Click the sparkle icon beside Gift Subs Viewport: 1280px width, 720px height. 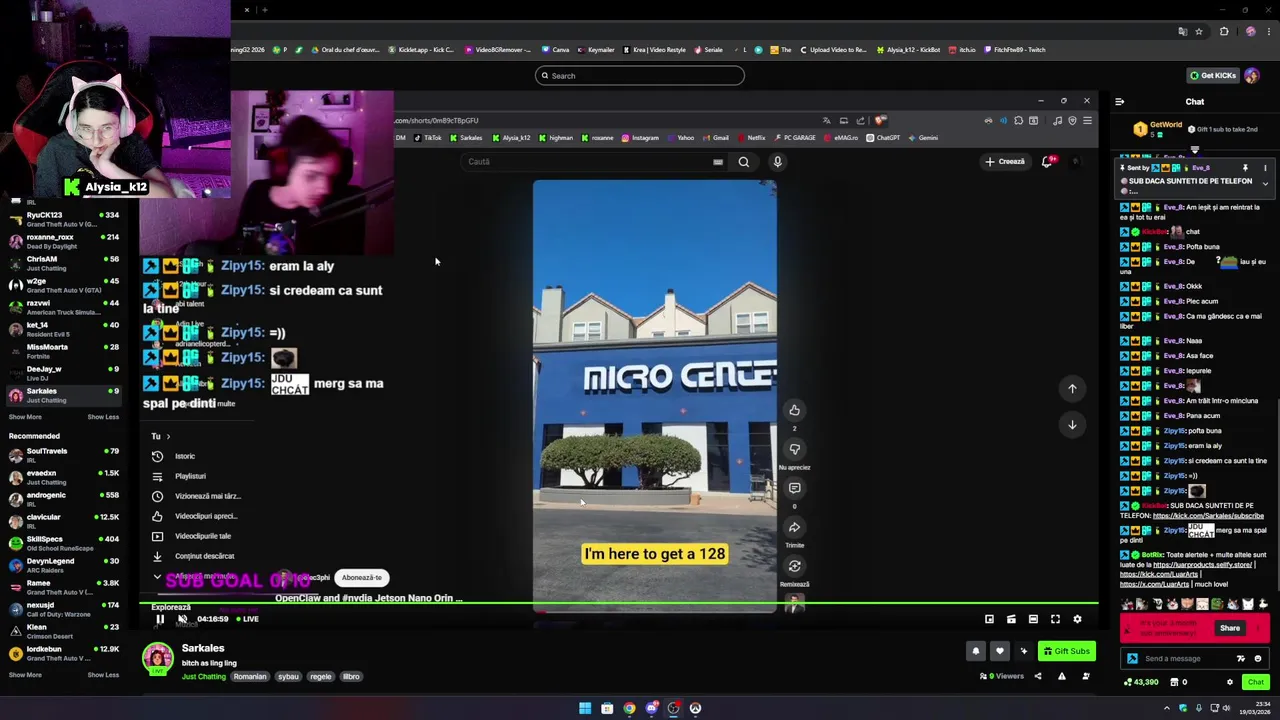1023,651
